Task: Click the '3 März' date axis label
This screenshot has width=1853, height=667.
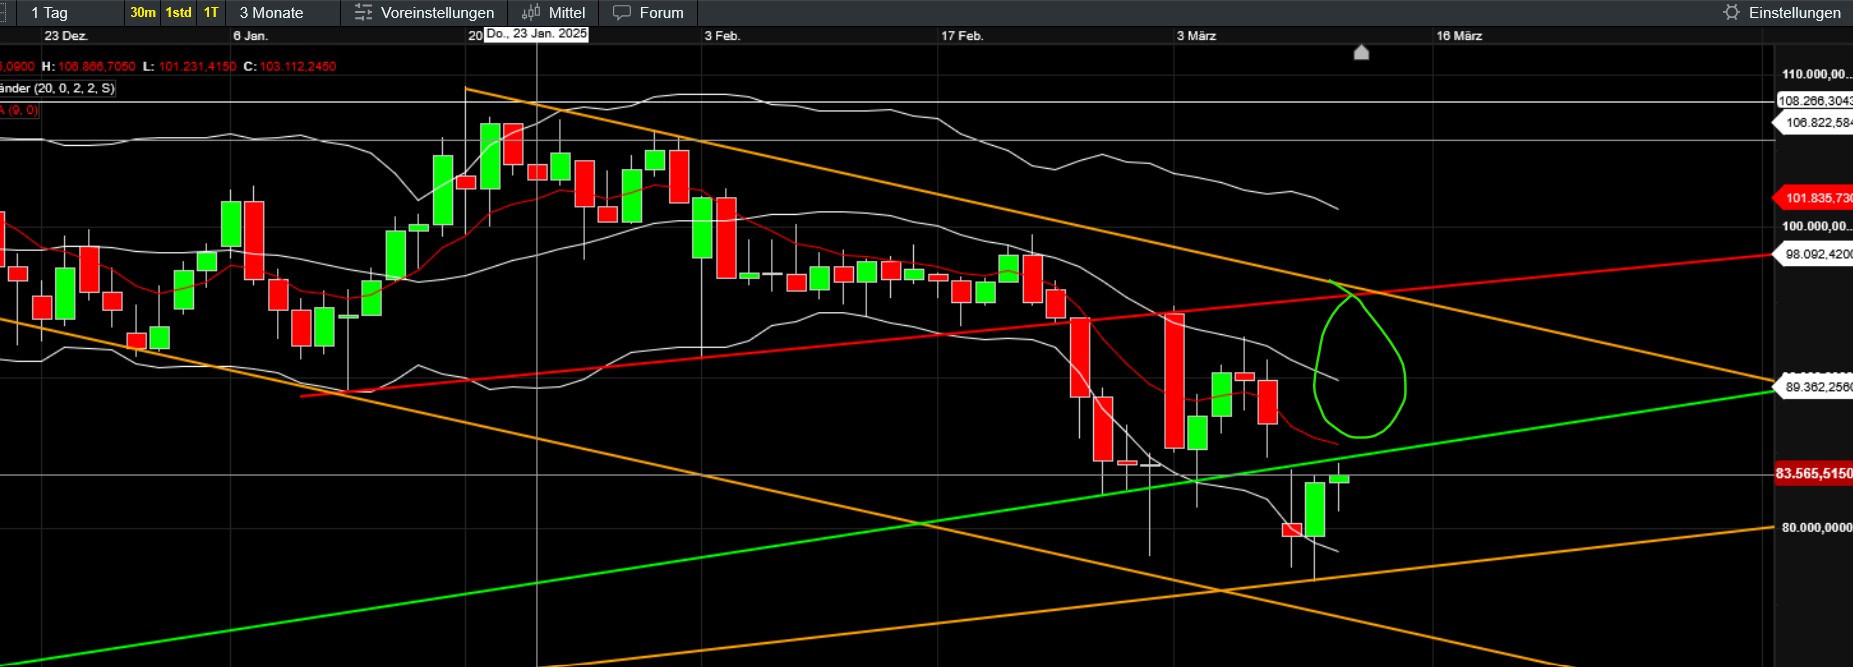Action: (x=1196, y=36)
